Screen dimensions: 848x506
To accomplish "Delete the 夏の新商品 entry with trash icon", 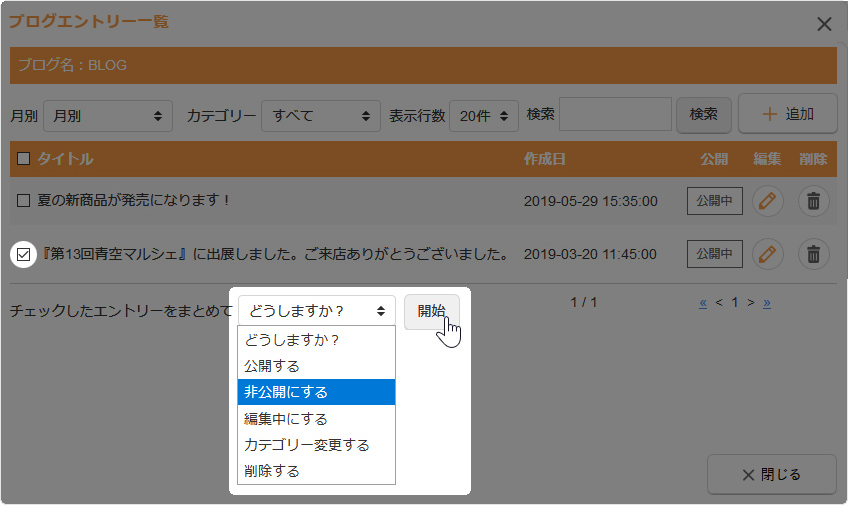I will click(x=813, y=201).
